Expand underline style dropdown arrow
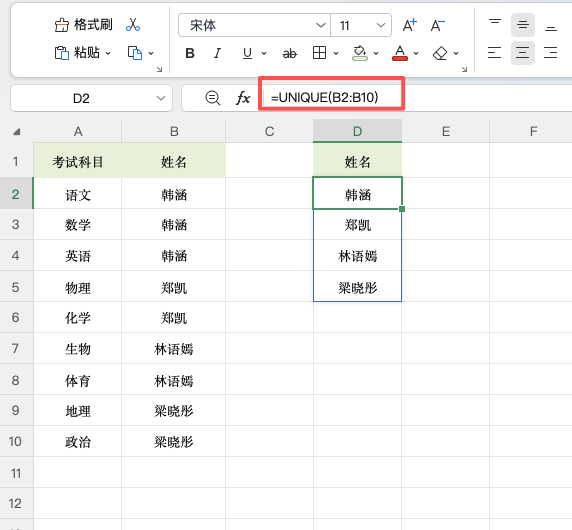Screen dimensions: 572x530 click(x=264, y=54)
